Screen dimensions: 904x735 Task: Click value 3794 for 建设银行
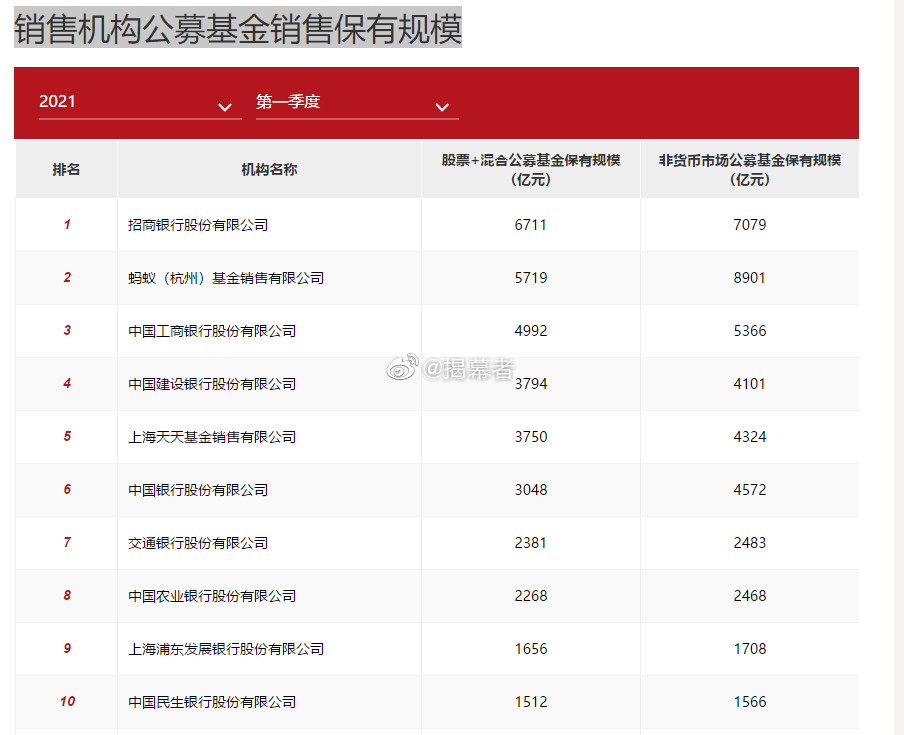pyautogui.click(x=530, y=384)
